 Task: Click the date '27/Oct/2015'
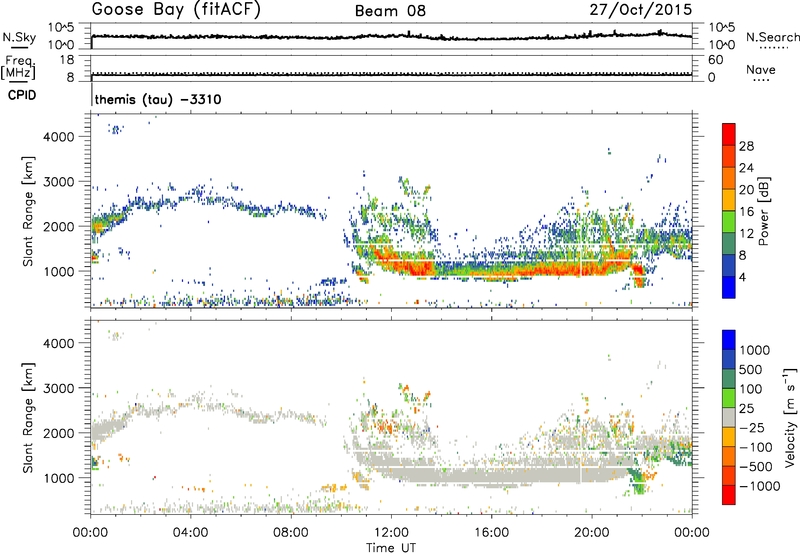[x=641, y=10]
